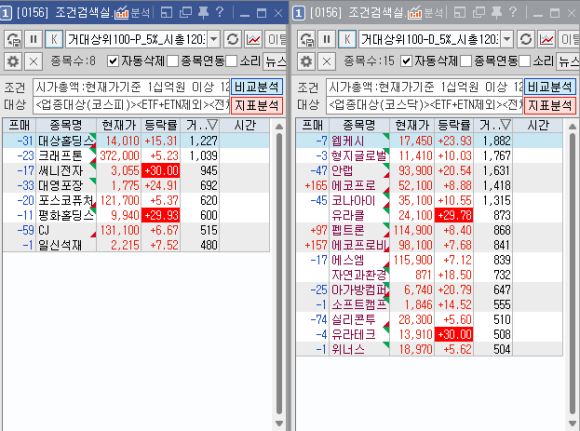Open 분석 in right window title bar
The width and height of the screenshot is (580, 431).
point(426,13)
